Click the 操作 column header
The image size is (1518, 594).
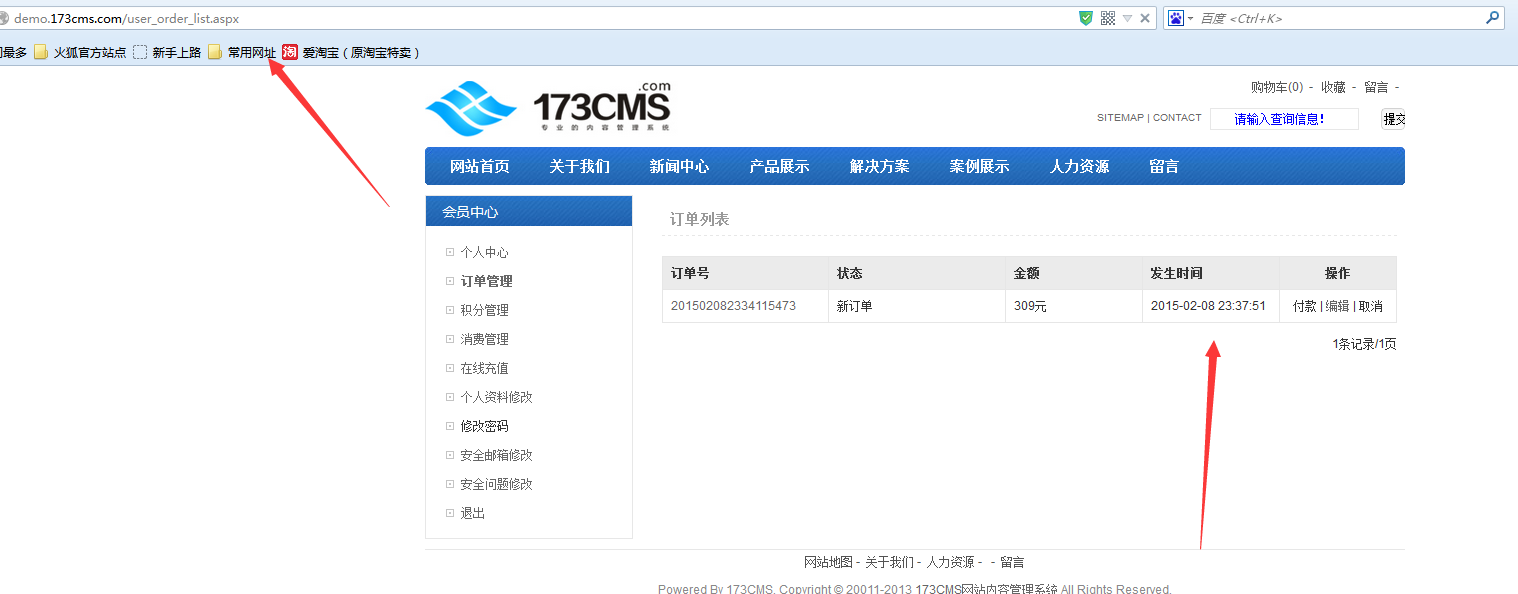(x=1337, y=273)
